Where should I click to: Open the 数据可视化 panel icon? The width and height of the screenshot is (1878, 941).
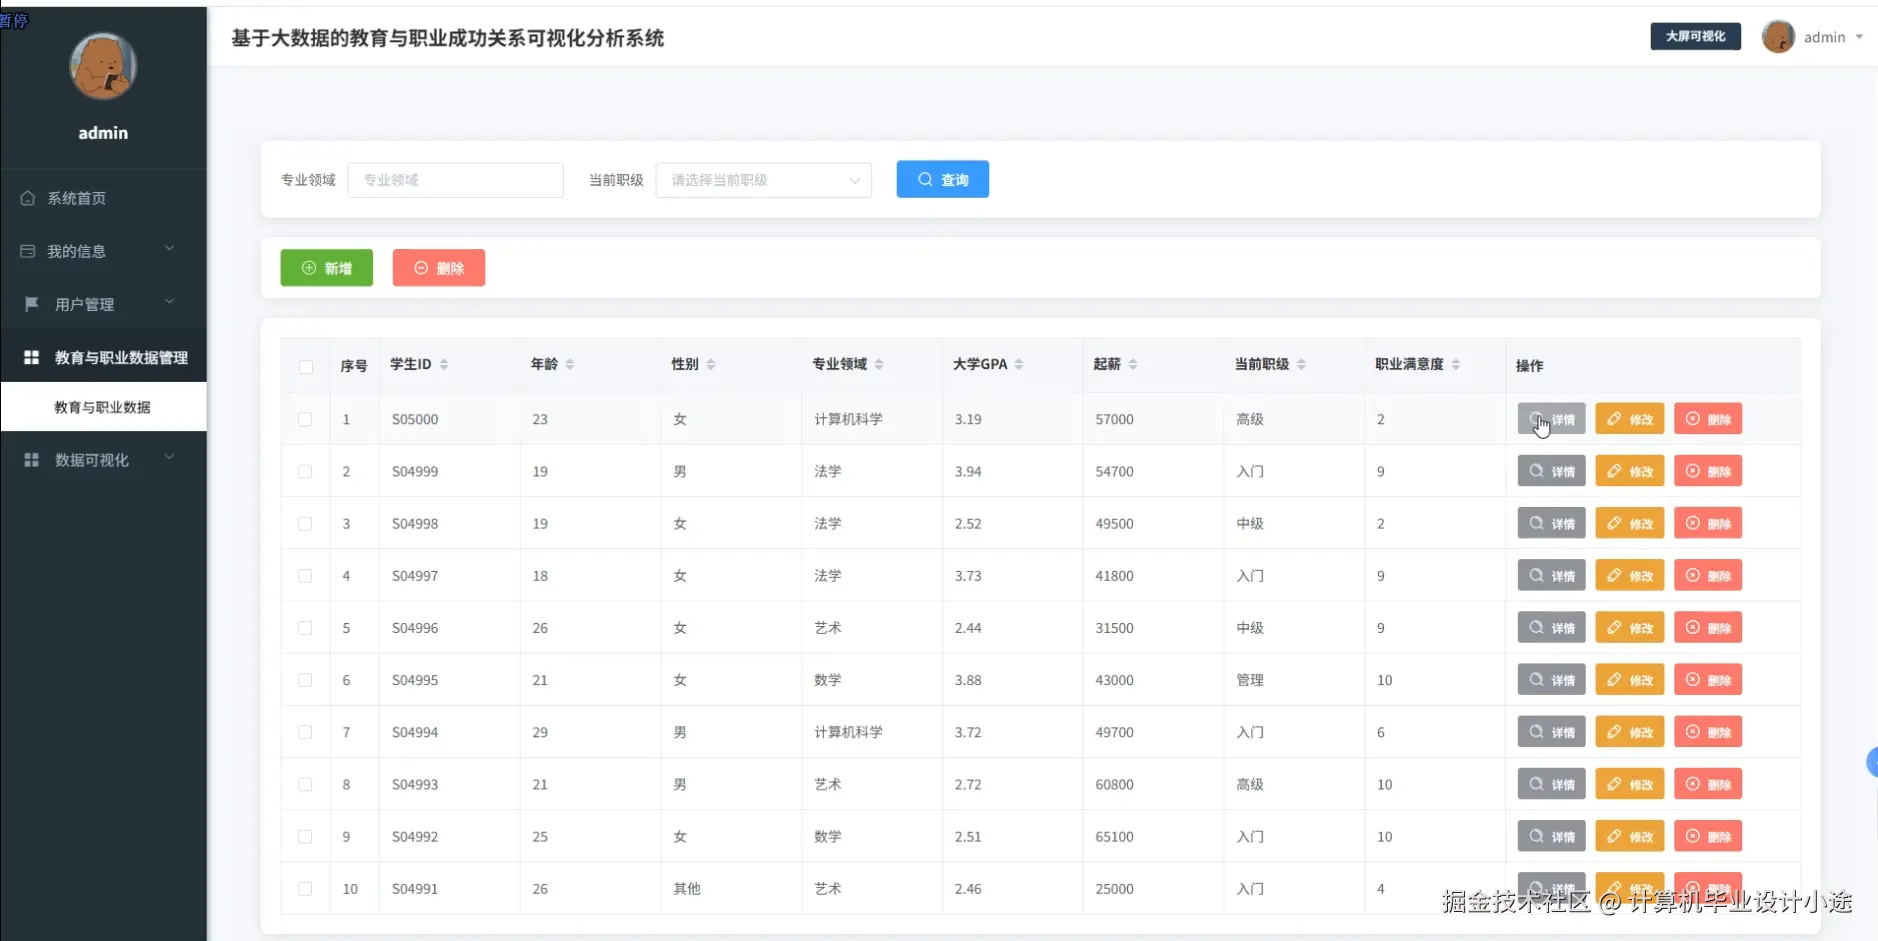30,459
